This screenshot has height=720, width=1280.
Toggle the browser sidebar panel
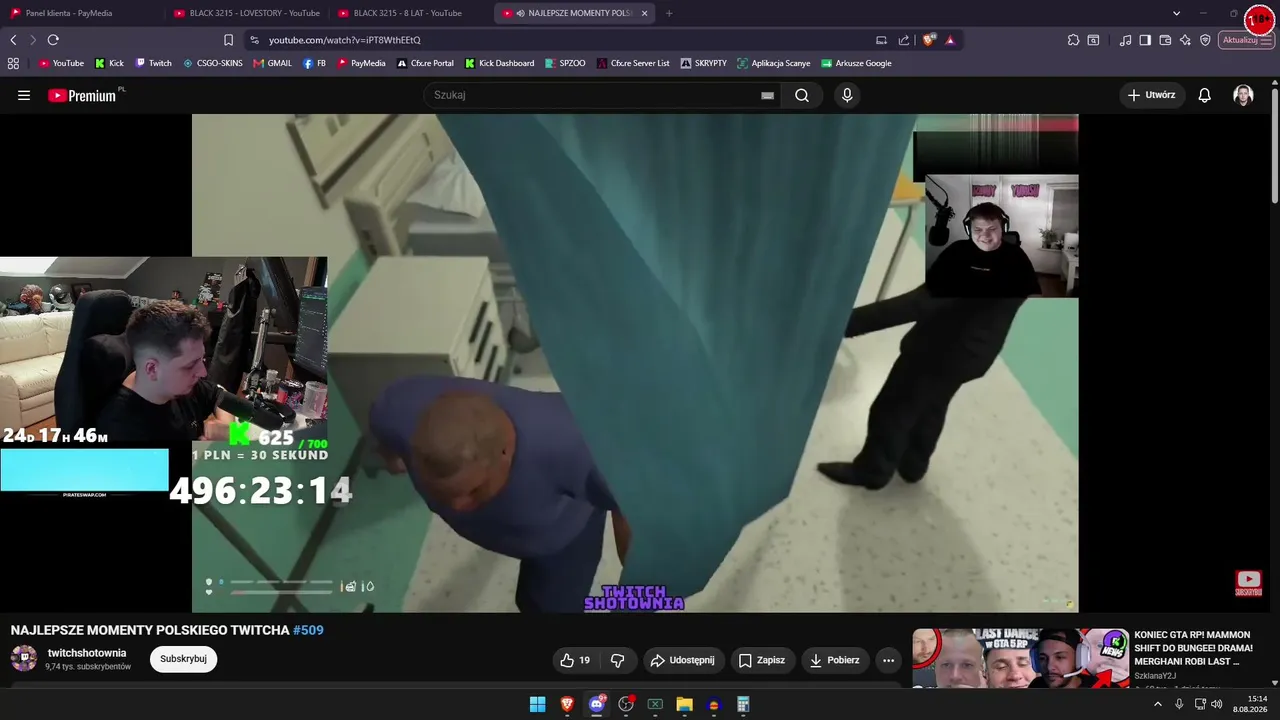click(x=1145, y=40)
